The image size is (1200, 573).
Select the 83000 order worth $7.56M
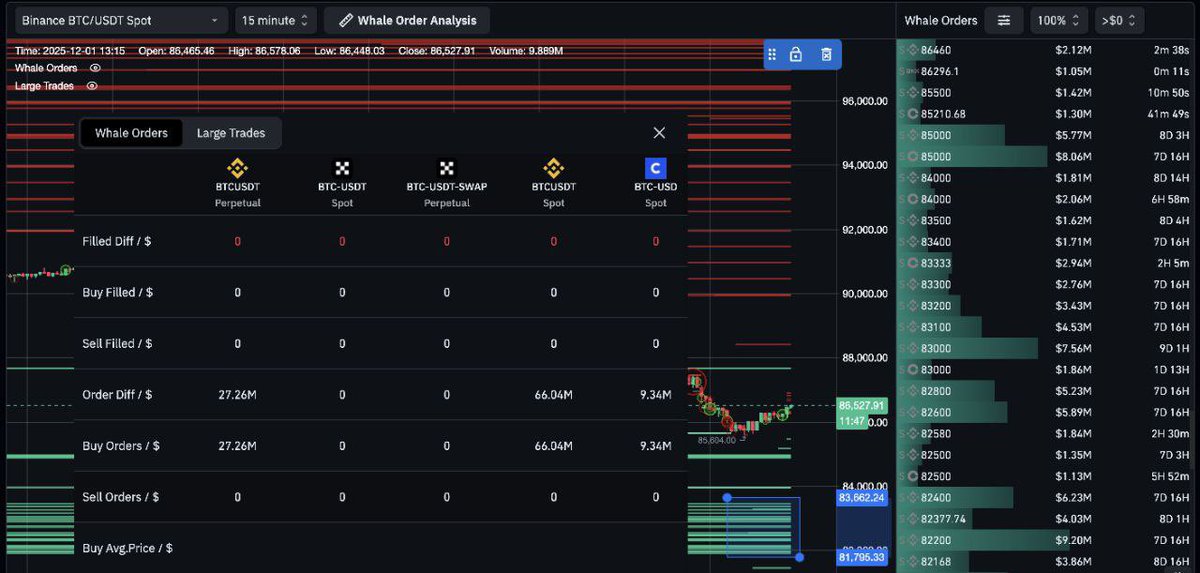(x=1047, y=349)
